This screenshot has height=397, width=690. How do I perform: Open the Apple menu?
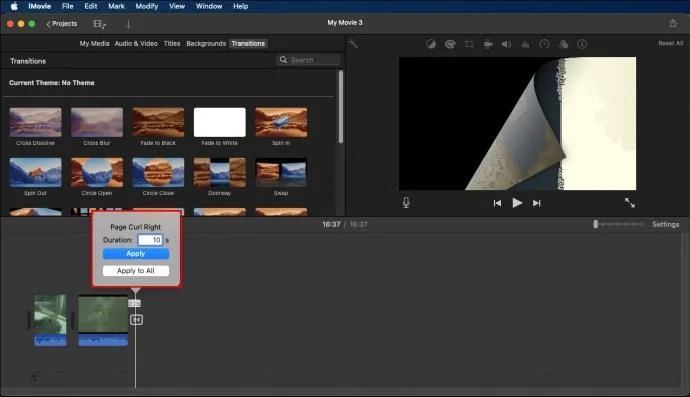[x=14, y=6]
